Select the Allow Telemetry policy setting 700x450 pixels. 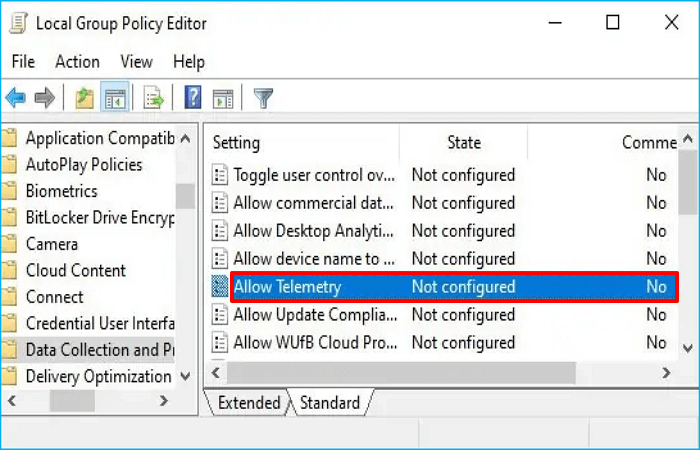coord(288,287)
